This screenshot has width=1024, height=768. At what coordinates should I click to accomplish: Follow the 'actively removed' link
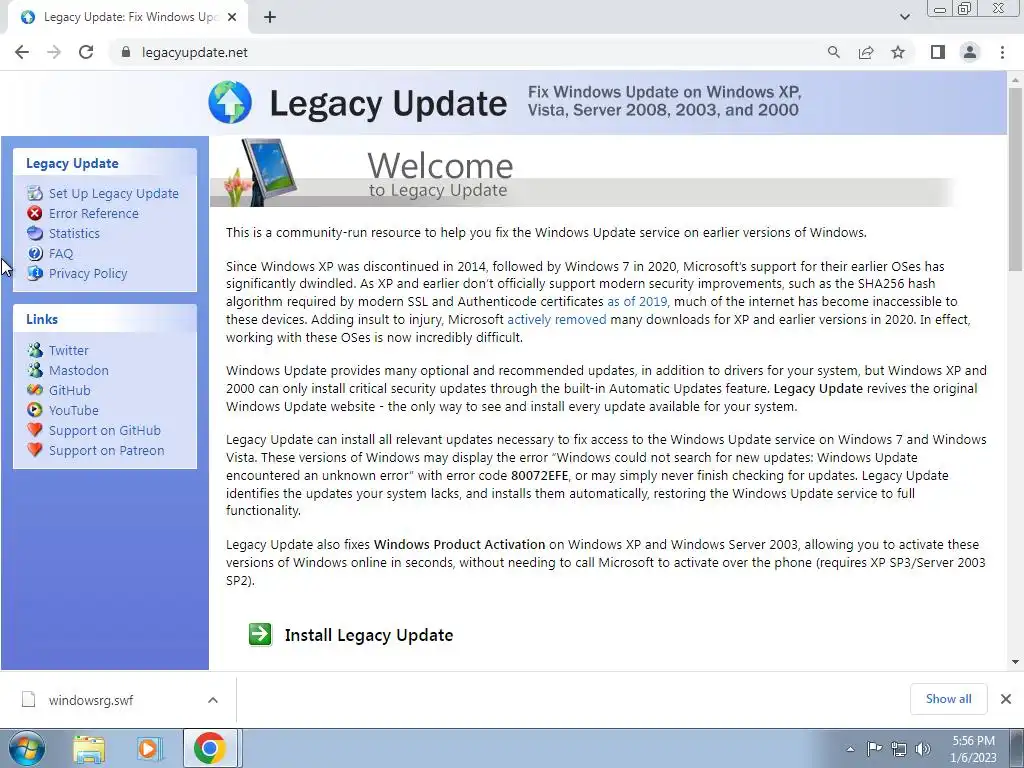point(557,319)
